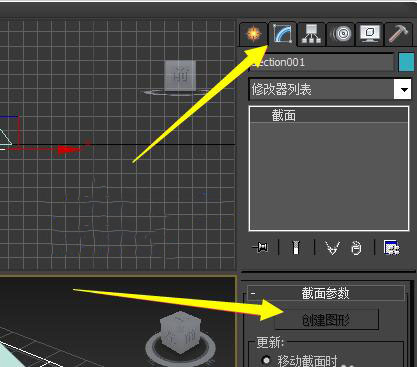
Task: Click the Section001 object name field
Action: [322, 62]
